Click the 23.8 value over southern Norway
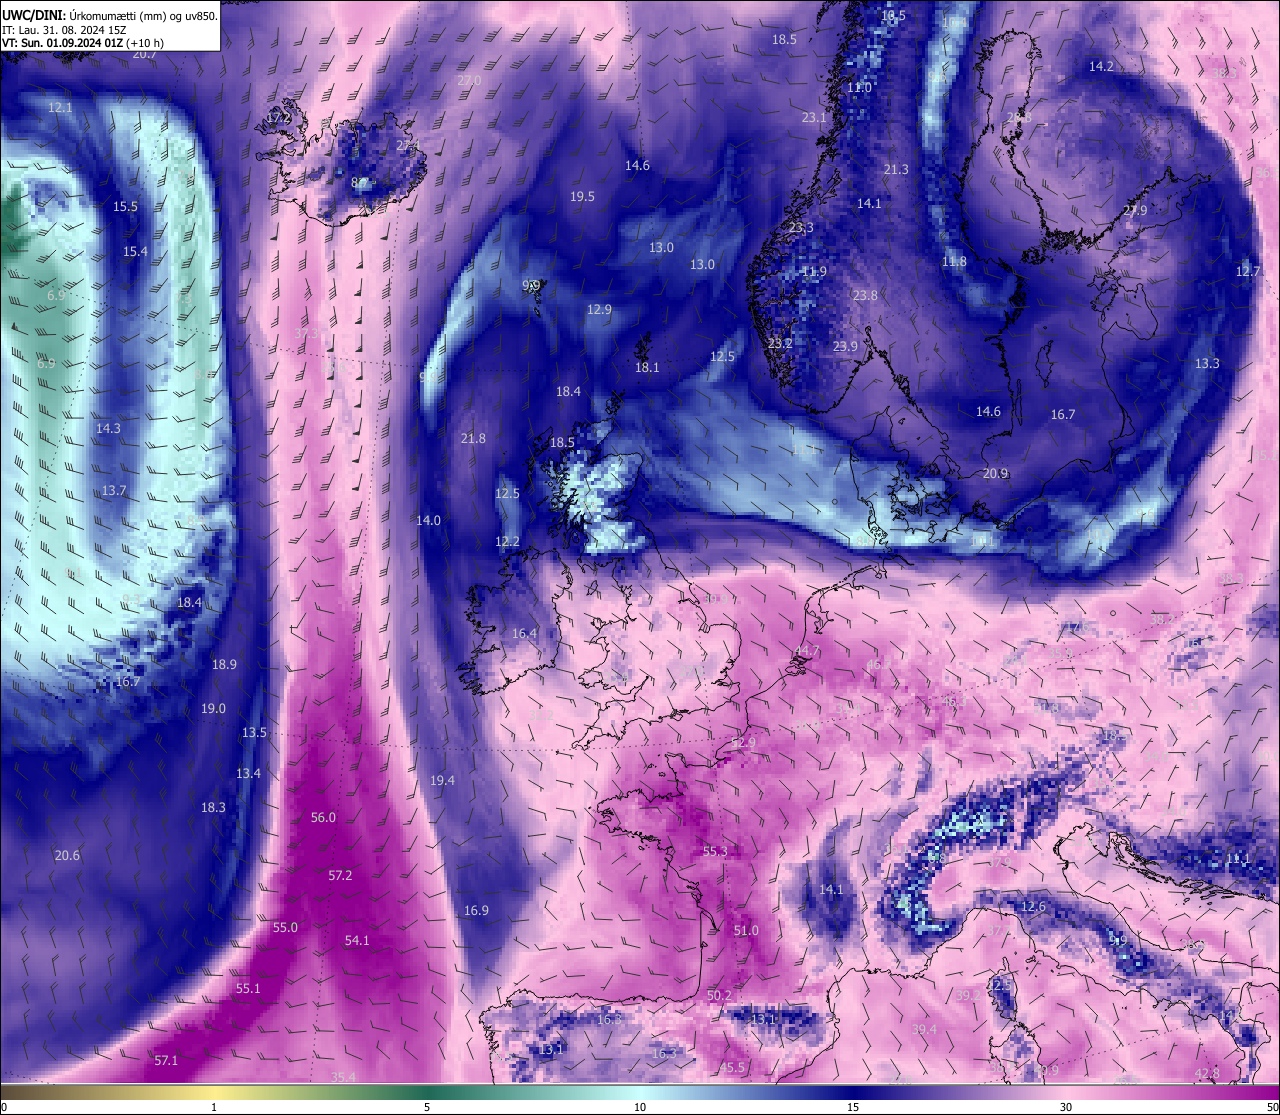Screen dimensions: 1280x1115 (865, 295)
